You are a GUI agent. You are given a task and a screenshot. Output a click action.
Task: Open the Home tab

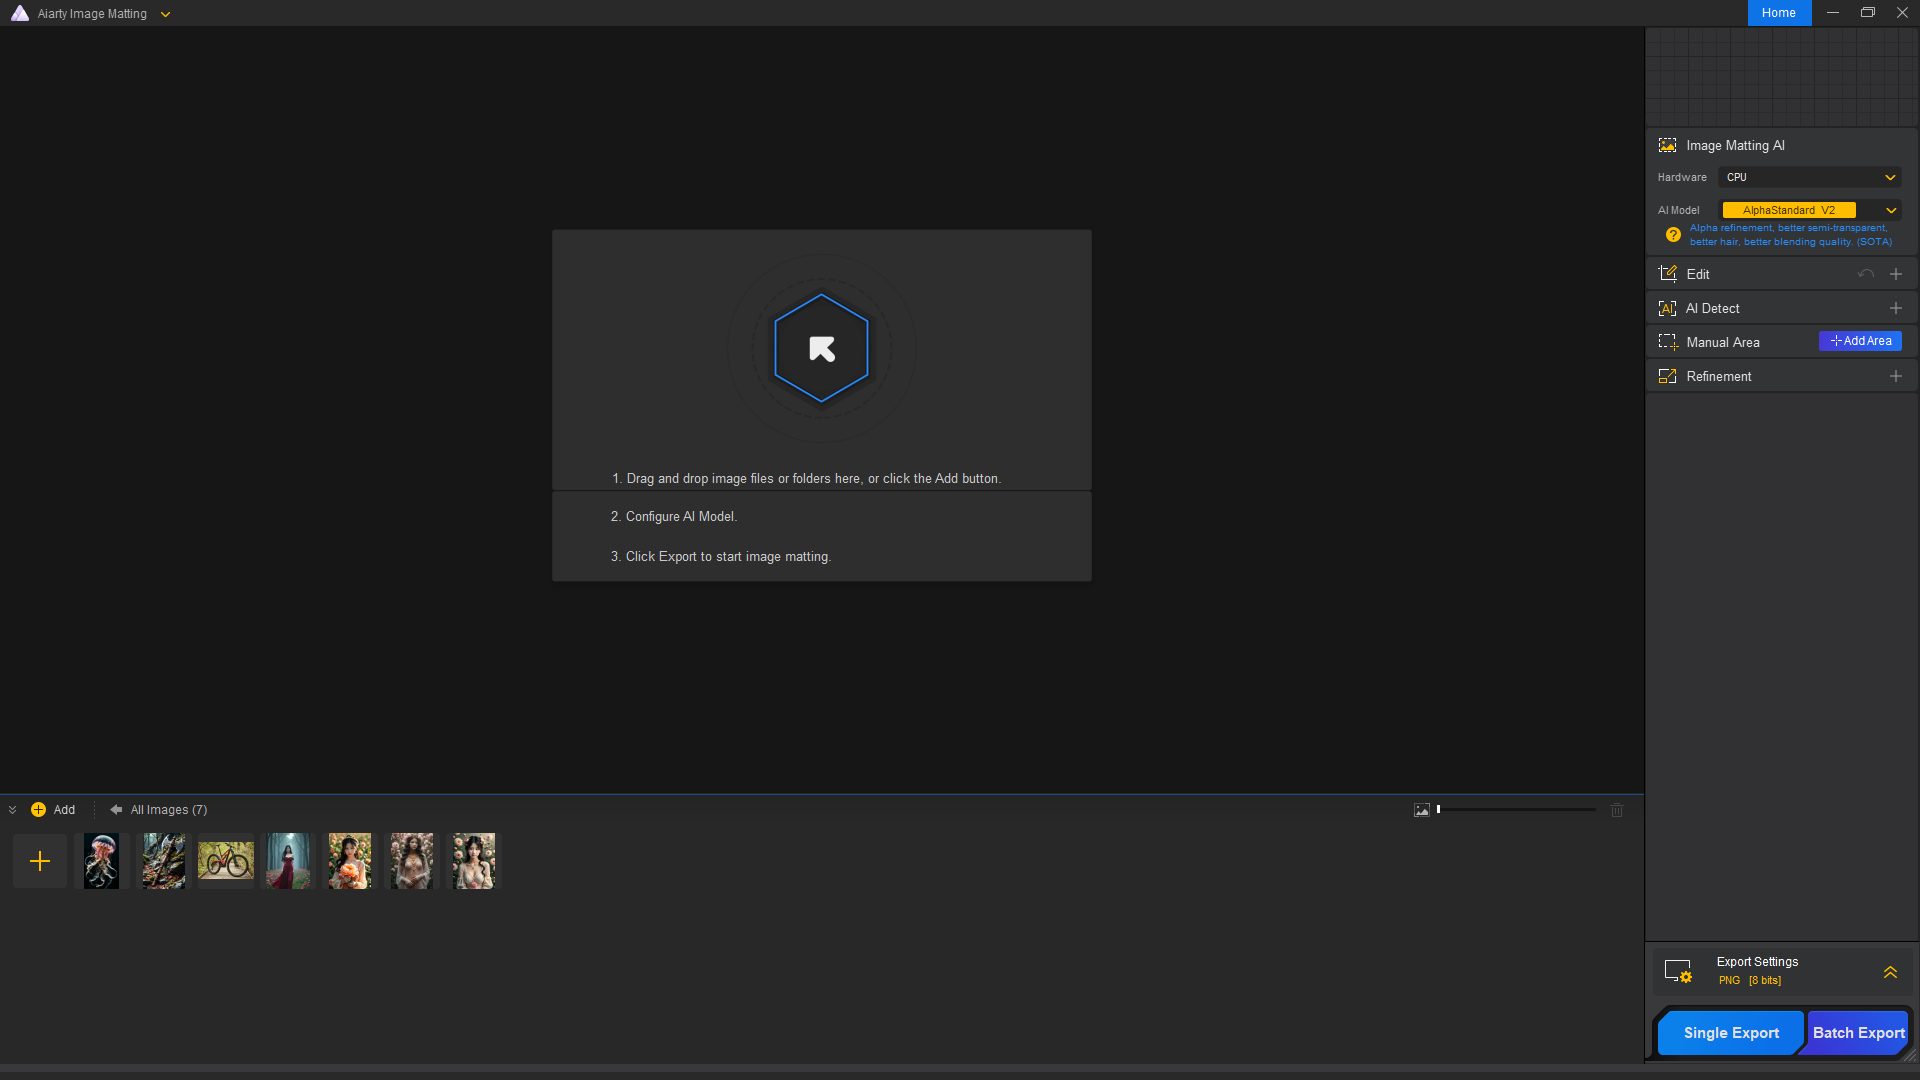1778,13
